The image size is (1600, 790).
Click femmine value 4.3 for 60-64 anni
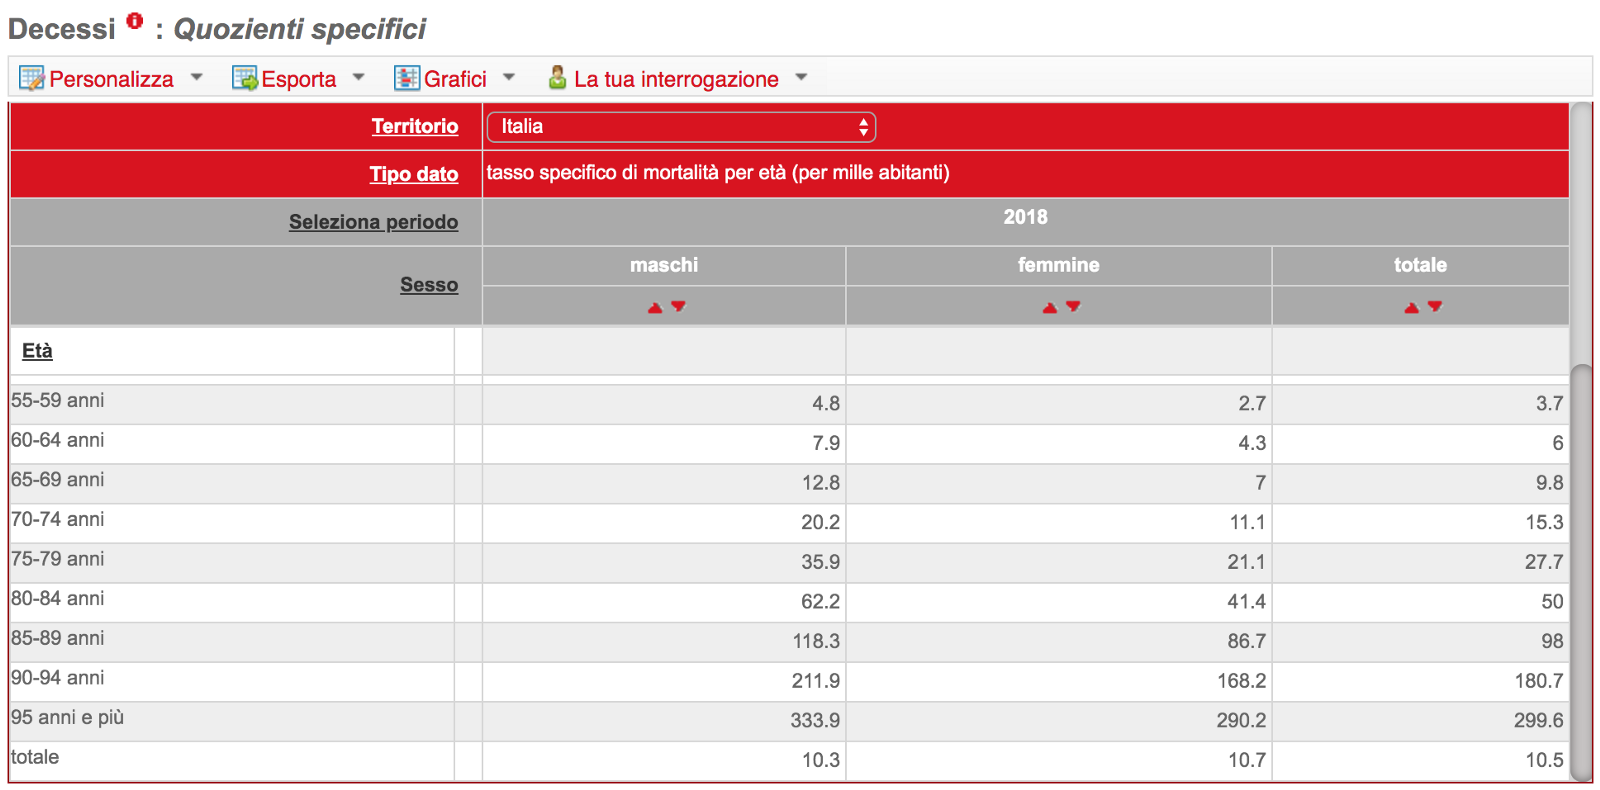tap(1252, 443)
